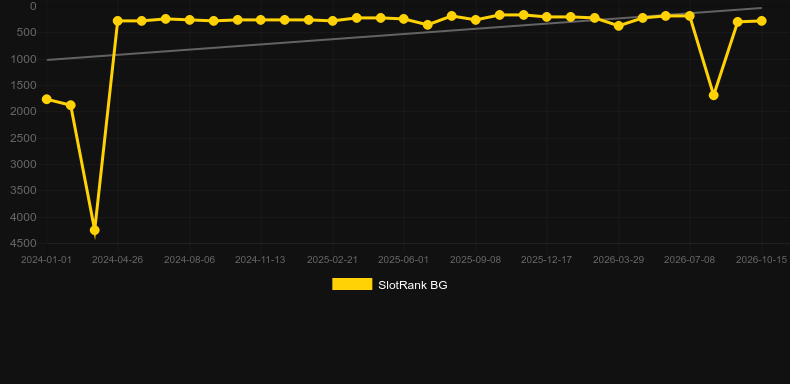Screen dimensions: 790x384
Task: Click the yellow SlotRank BG legend swatch
Action: (352, 284)
